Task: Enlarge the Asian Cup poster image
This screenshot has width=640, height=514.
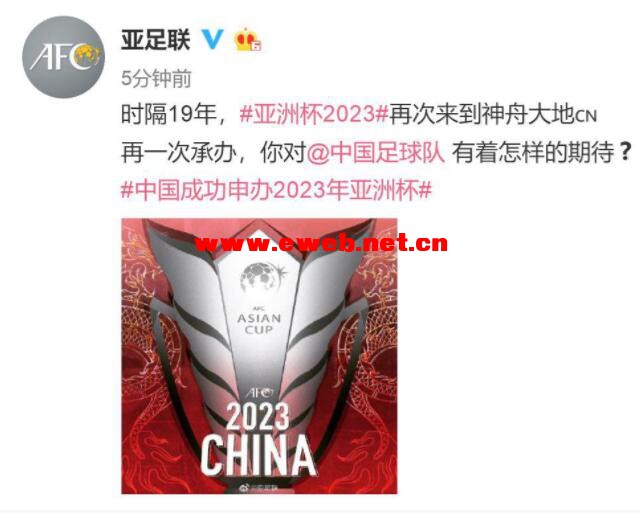Action: click(259, 356)
